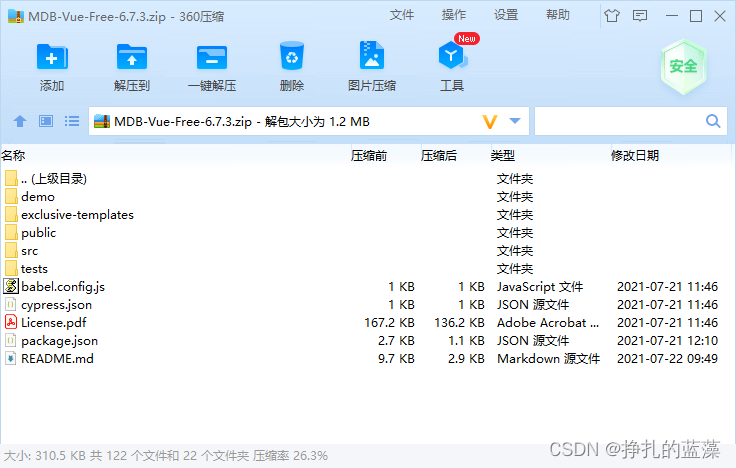Screen dimensions: 736x468
Task: Select the src folder
Action: 366,251
